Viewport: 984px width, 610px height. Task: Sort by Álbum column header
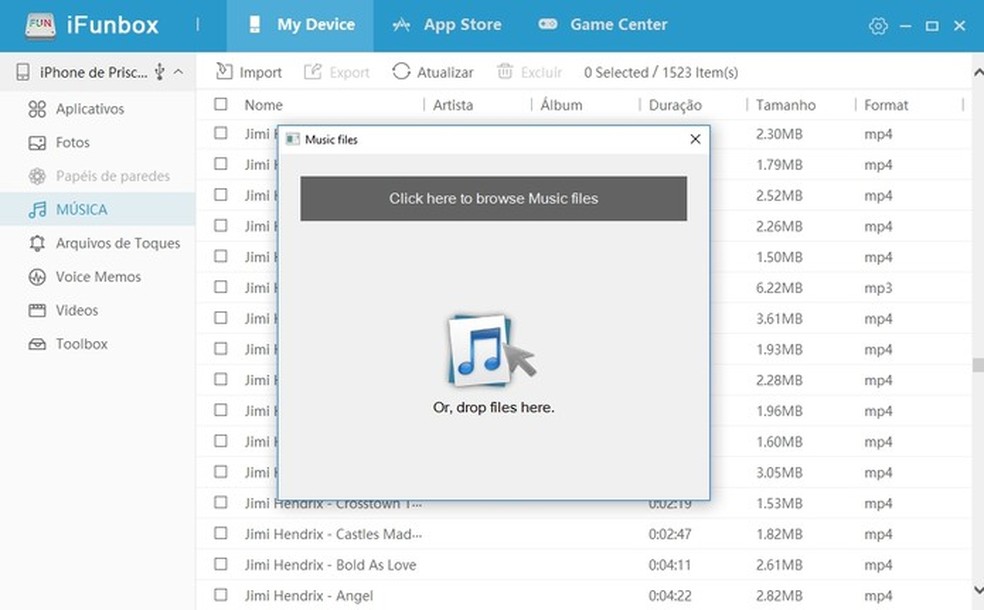pos(561,105)
